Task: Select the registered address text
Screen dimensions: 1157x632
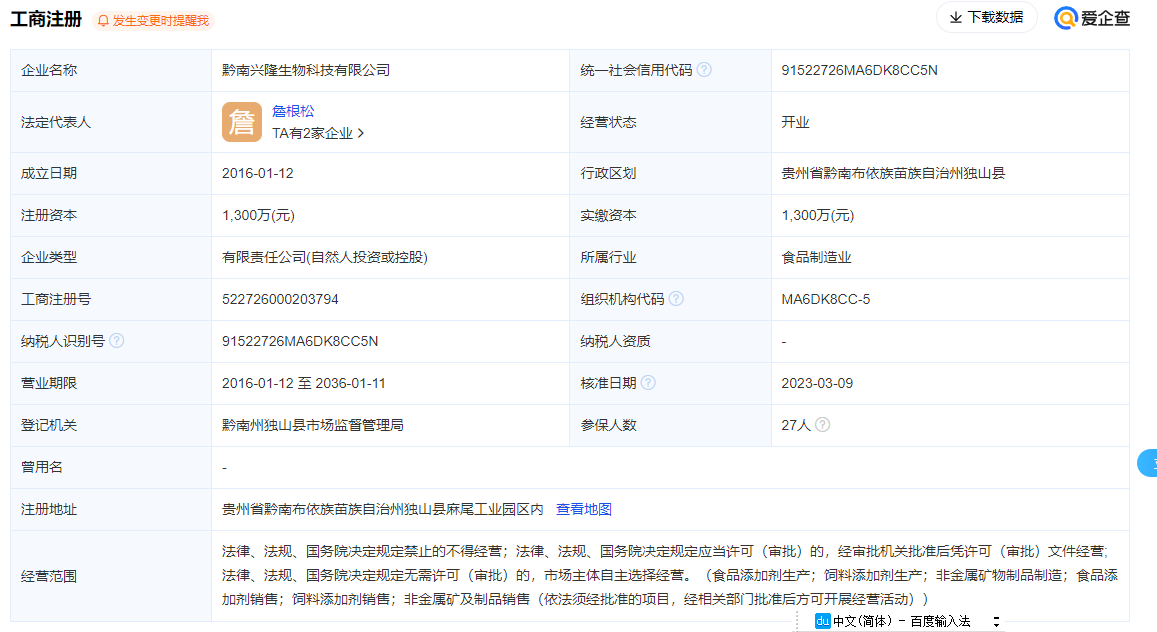Action: [x=383, y=510]
